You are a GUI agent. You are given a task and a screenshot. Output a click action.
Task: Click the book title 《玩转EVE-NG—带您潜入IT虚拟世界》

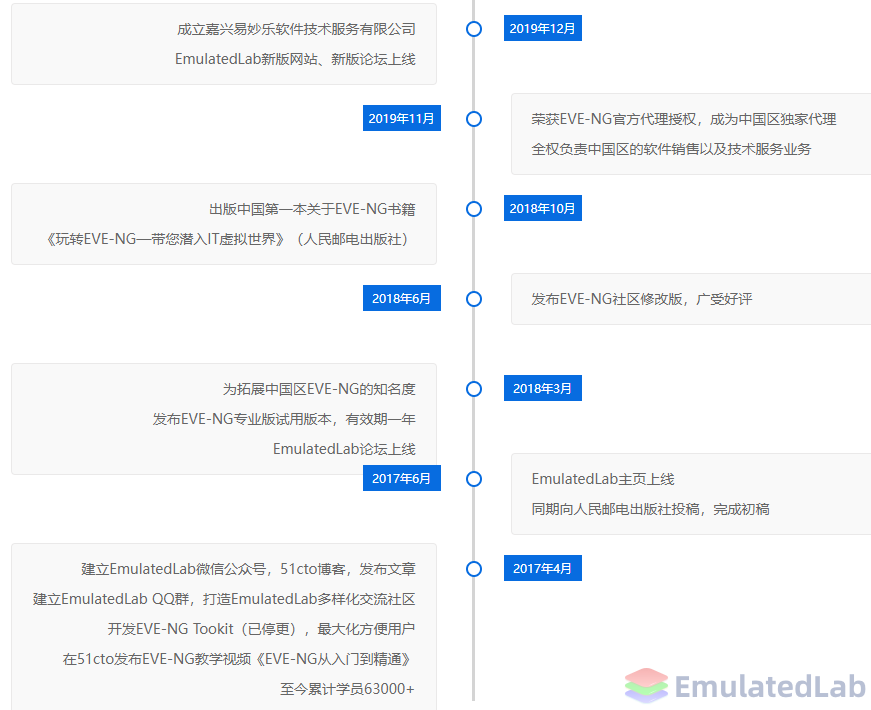166,239
